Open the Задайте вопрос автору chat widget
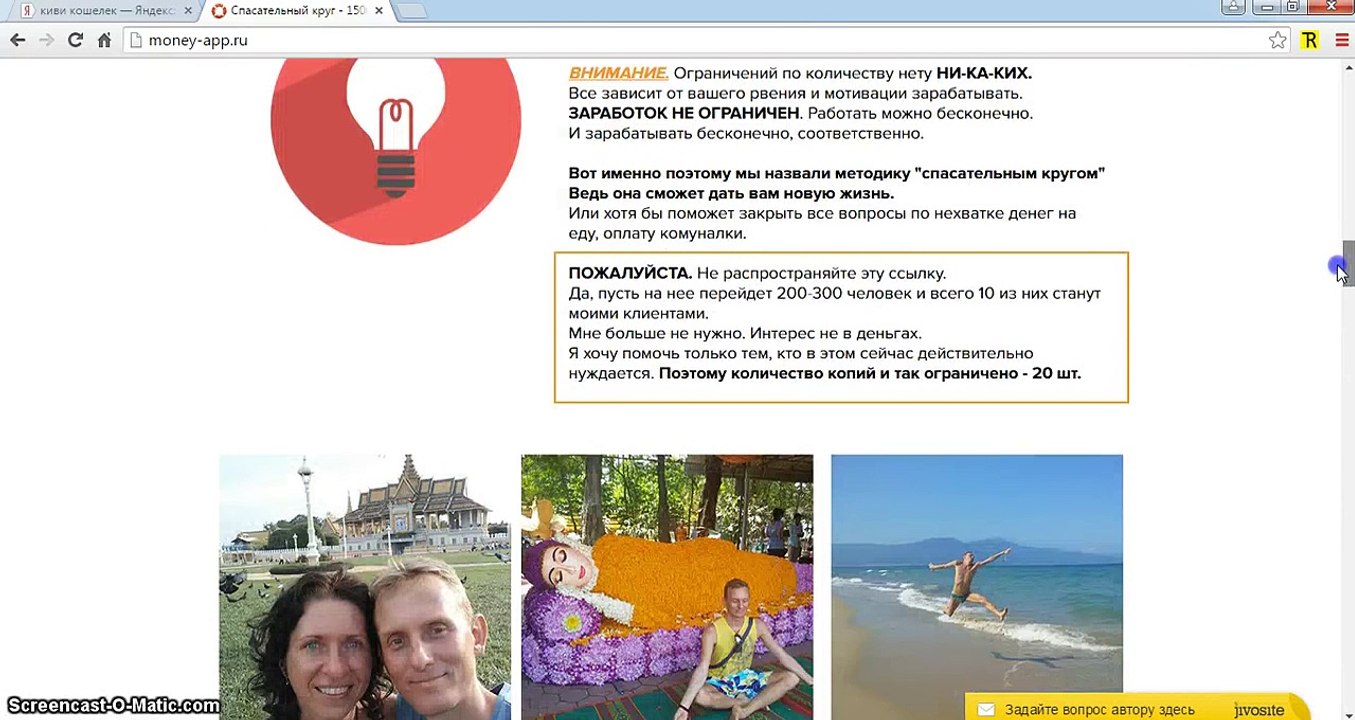1355x720 pixels. (1138, 708)
